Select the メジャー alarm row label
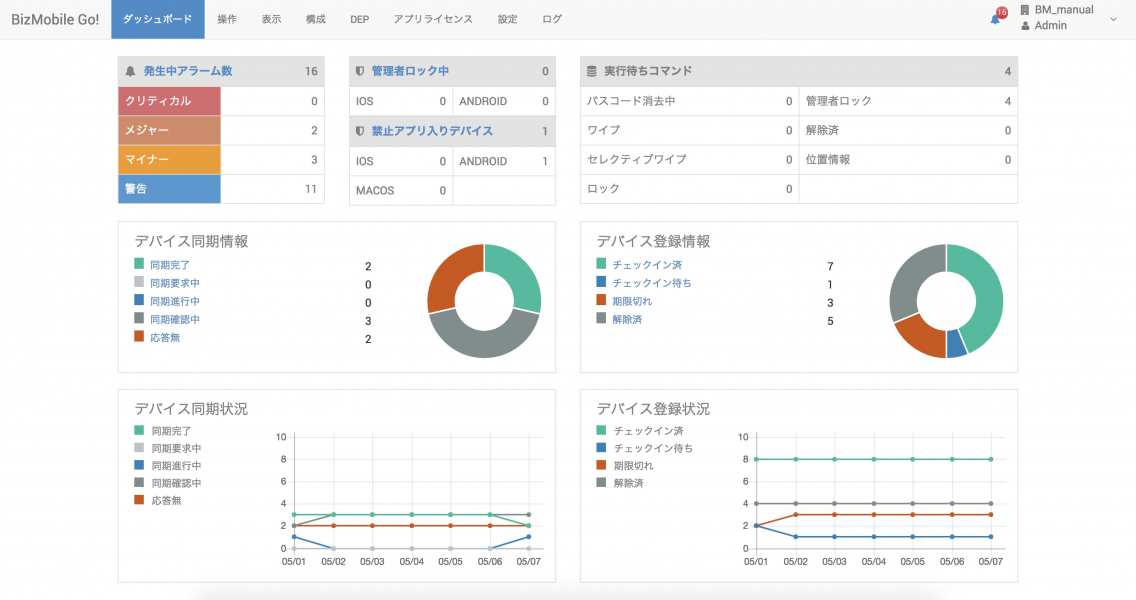Viewport: 1136px width, 600px height. (170, 130)
